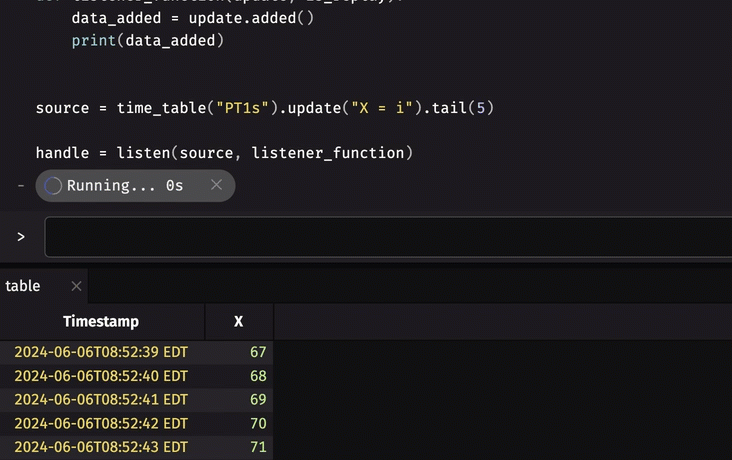Screen dimensions: 732x460
Task: Click the X column header
Action: click(238, 322)
